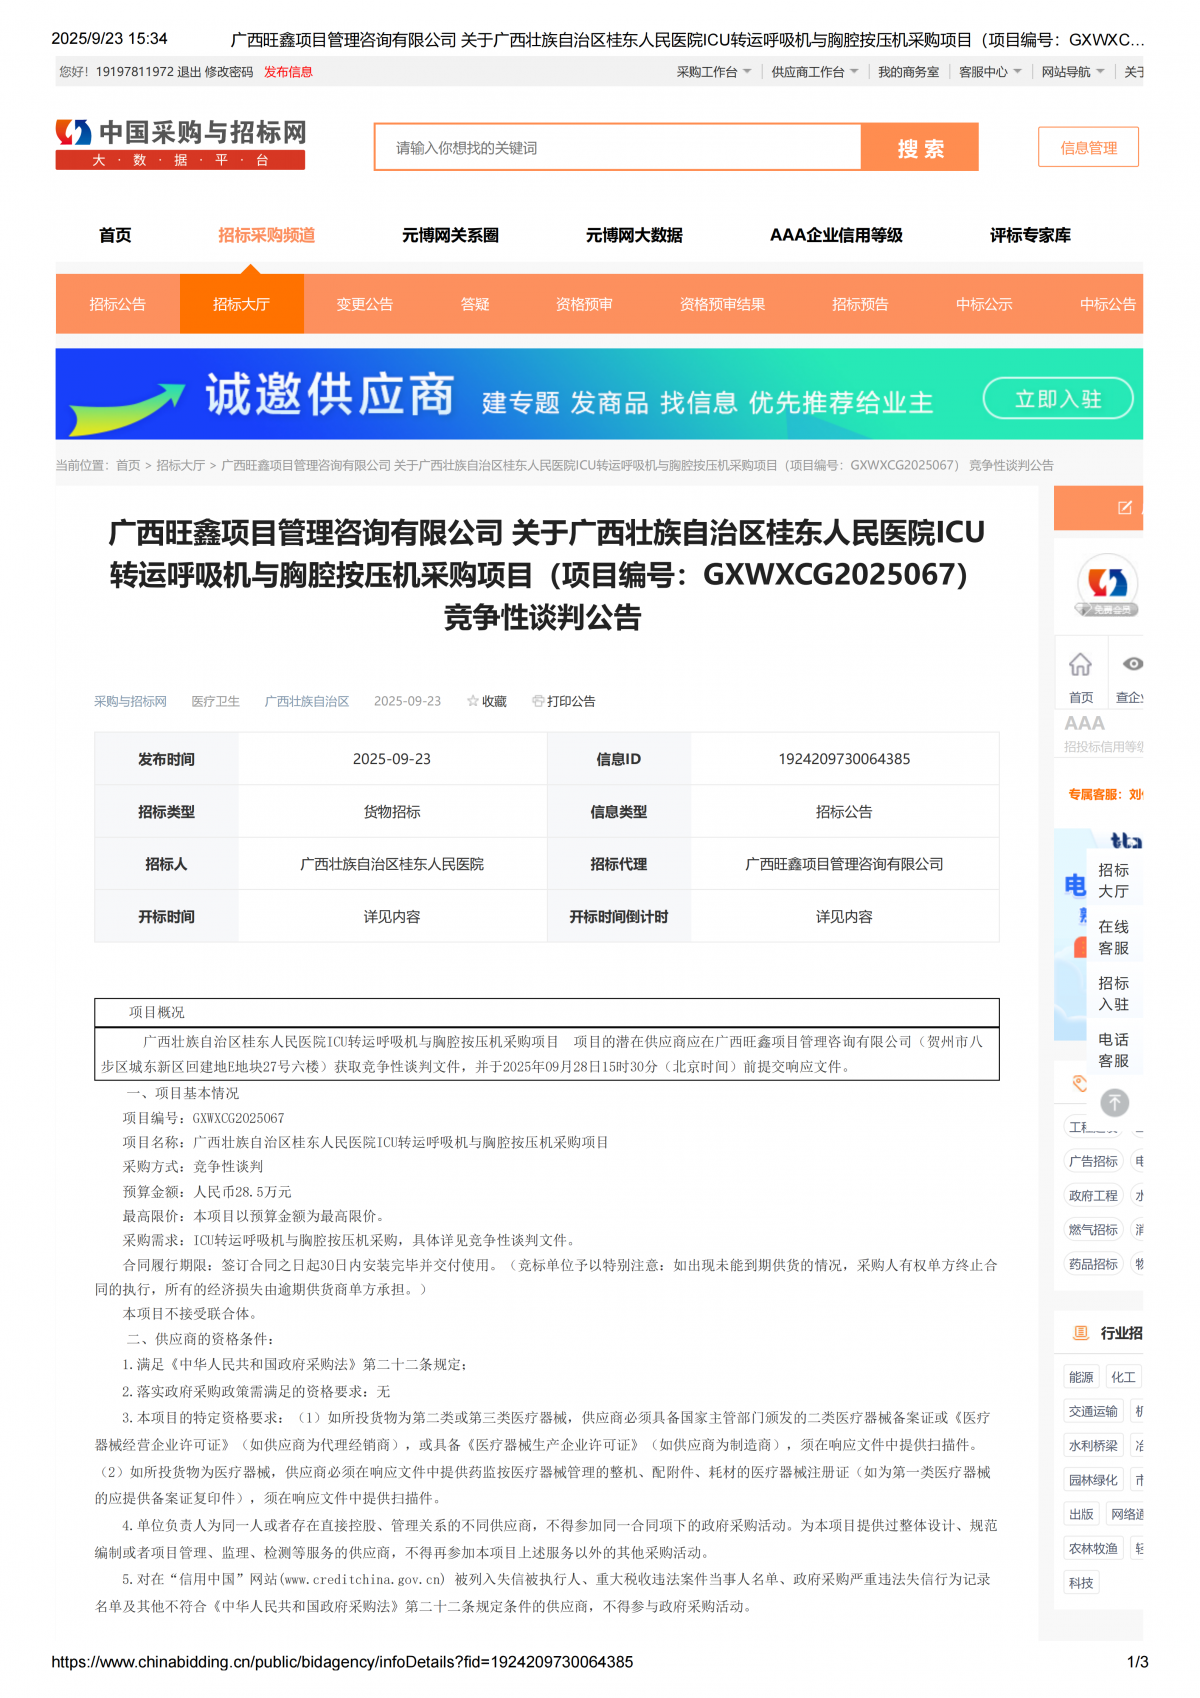Go to 首页 in main navigation

tap(115, 235)
